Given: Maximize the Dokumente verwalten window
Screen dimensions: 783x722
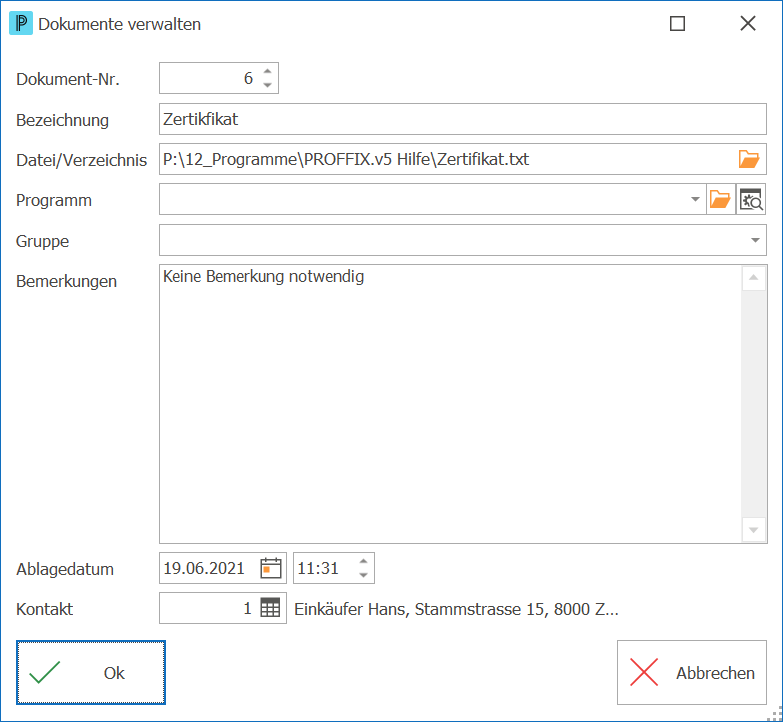Looking at the screenshot, I should click(677, 23).
